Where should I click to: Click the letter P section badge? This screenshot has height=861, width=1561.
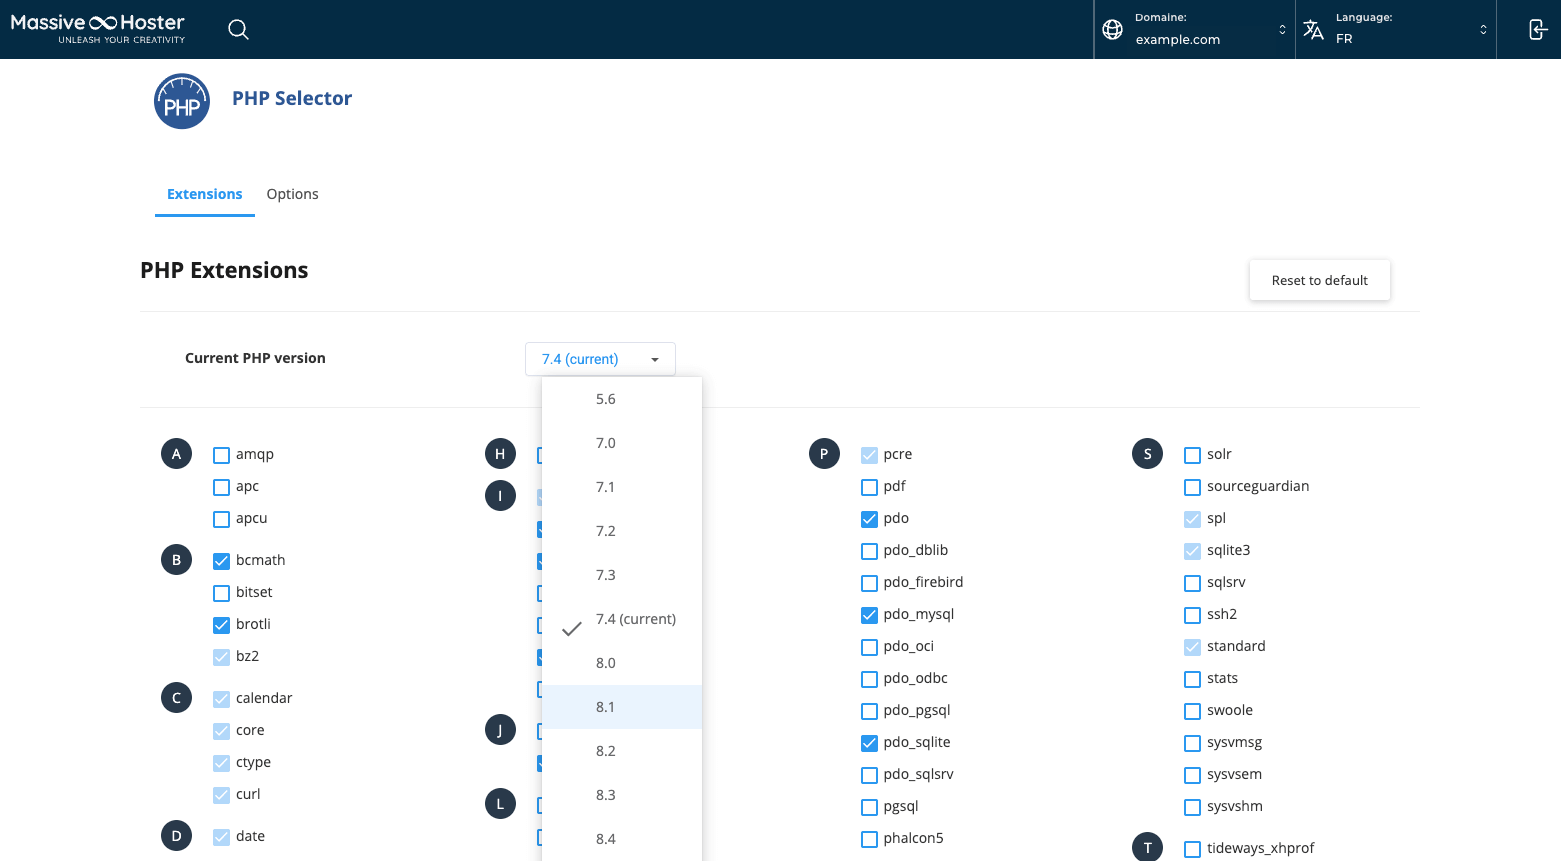(x=824, y=454)
